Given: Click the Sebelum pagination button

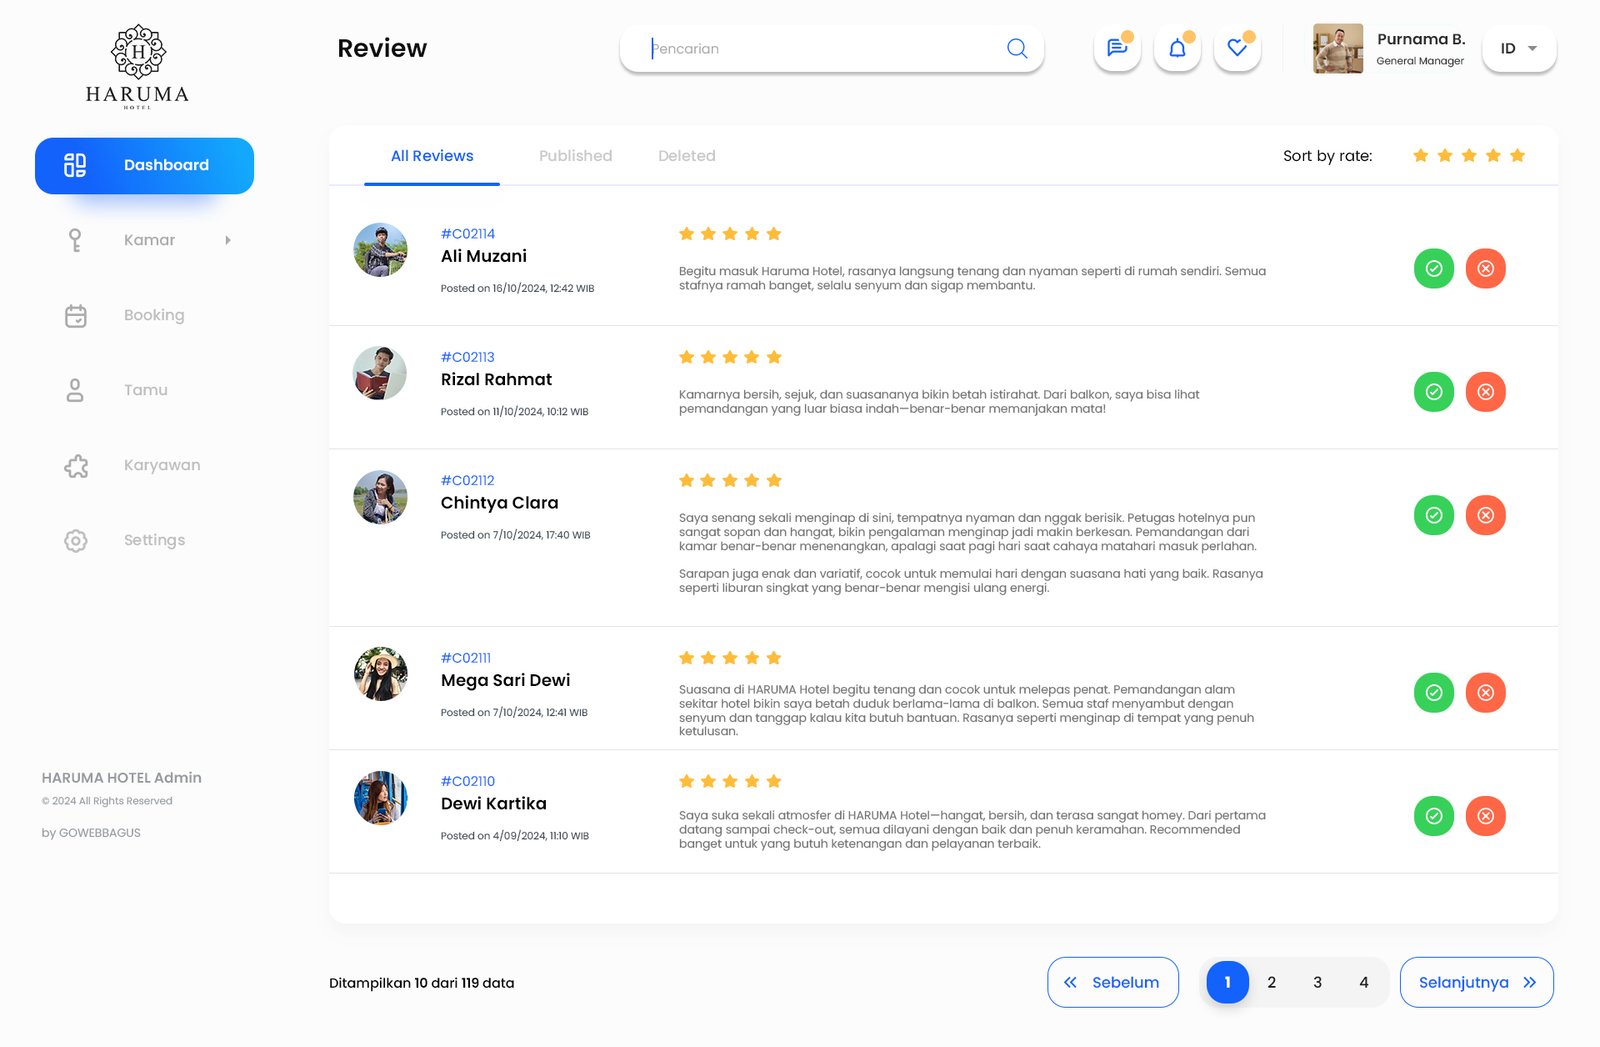Looking at the screenshot, I should 1112,982.
